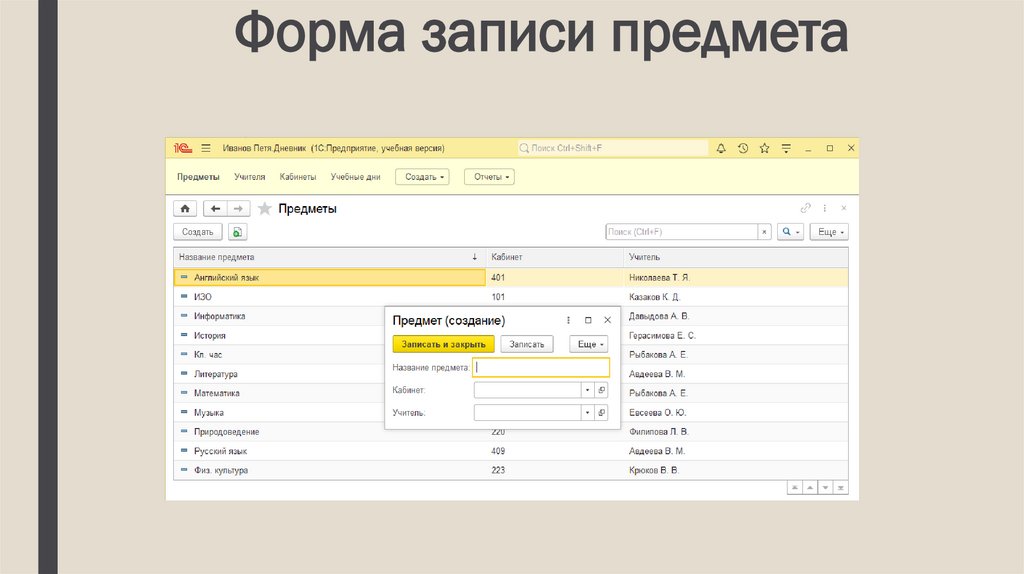The height and width of the screenshot is (574, 1024).
Task: Open history clock icon
Action: [x=743, y=148]
